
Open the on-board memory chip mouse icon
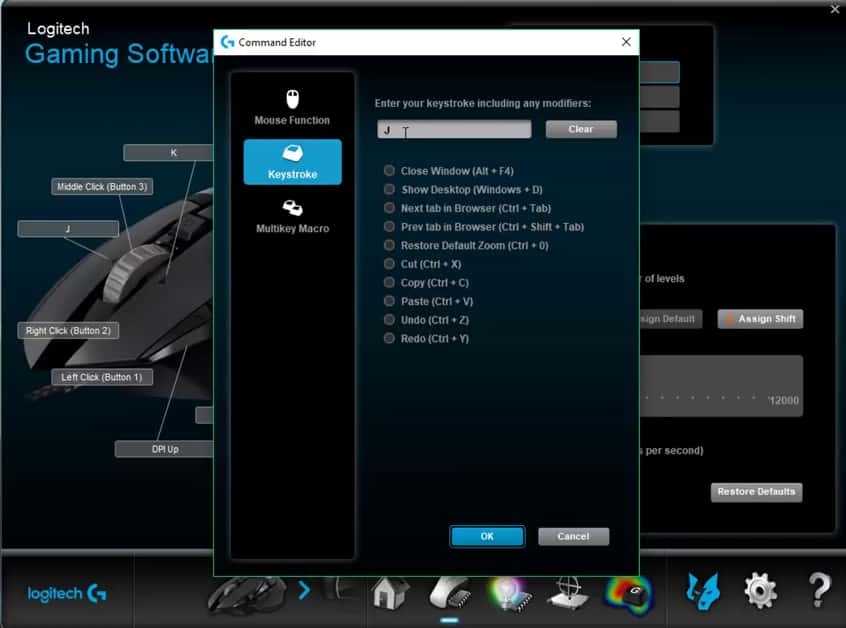(x=451, y=592)
